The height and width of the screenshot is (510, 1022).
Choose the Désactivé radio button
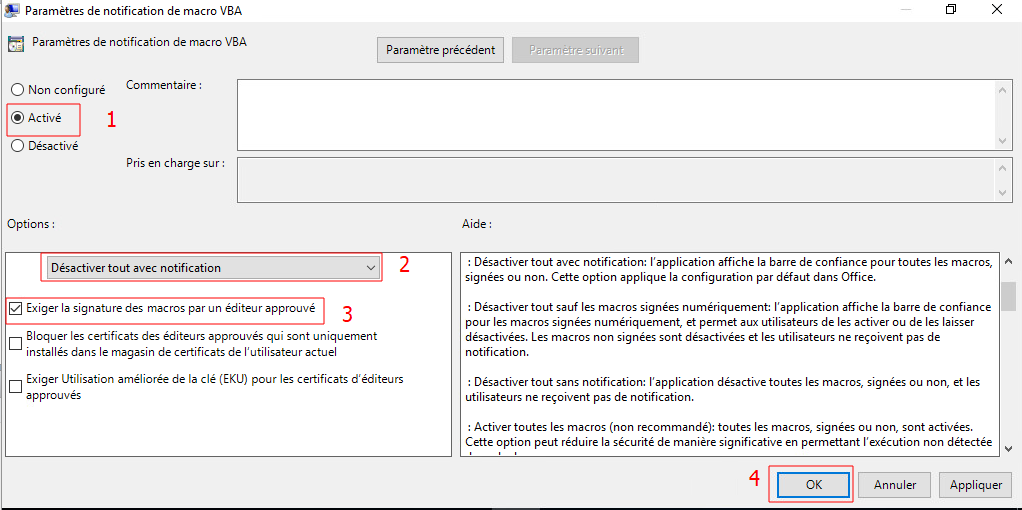pos(18,146)
